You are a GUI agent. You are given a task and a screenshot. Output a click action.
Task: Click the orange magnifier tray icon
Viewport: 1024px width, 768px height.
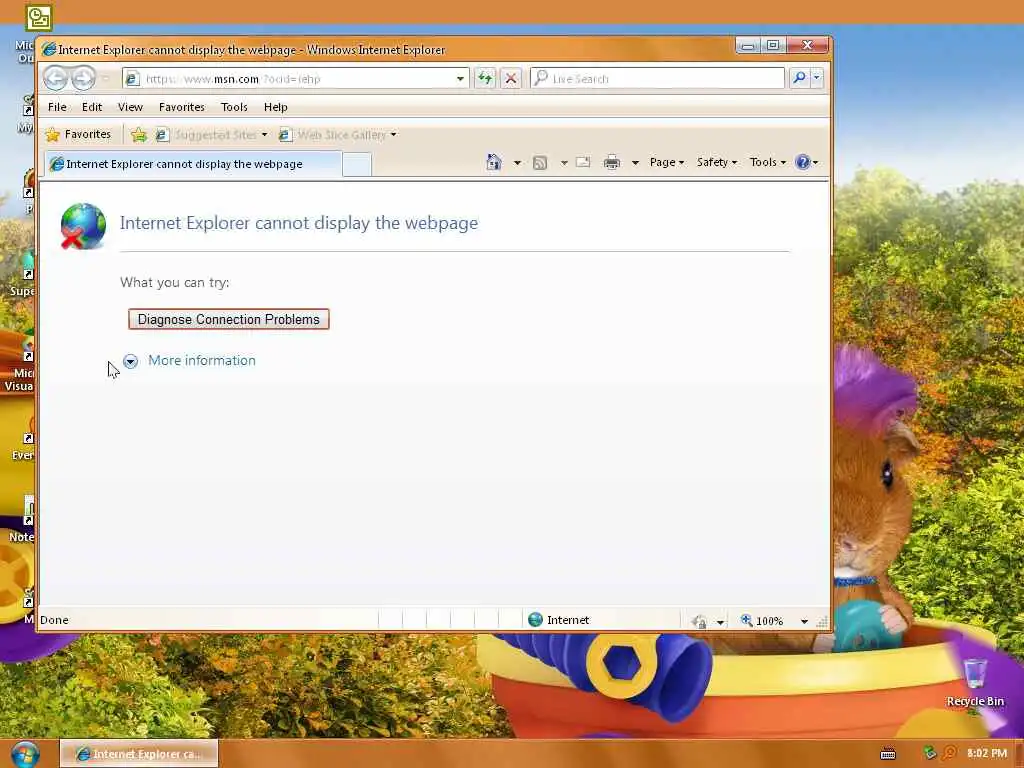(x=949, y=753)
